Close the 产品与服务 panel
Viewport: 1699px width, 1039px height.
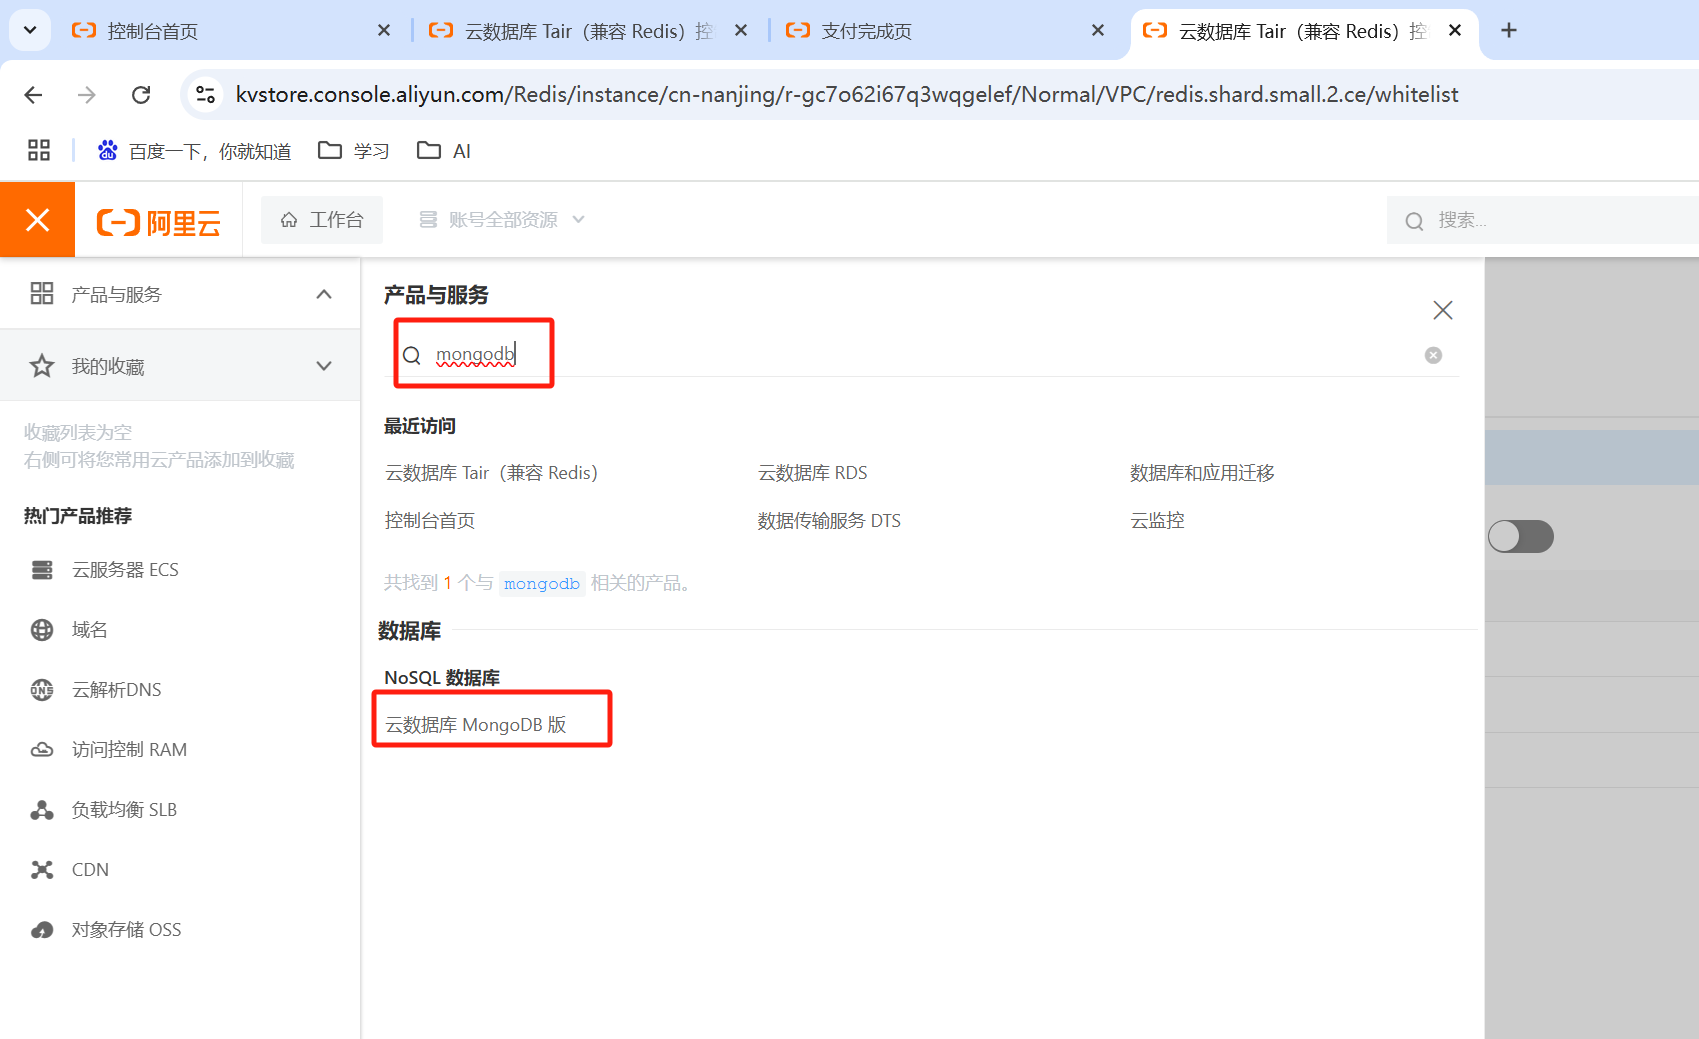[1442, 310]
